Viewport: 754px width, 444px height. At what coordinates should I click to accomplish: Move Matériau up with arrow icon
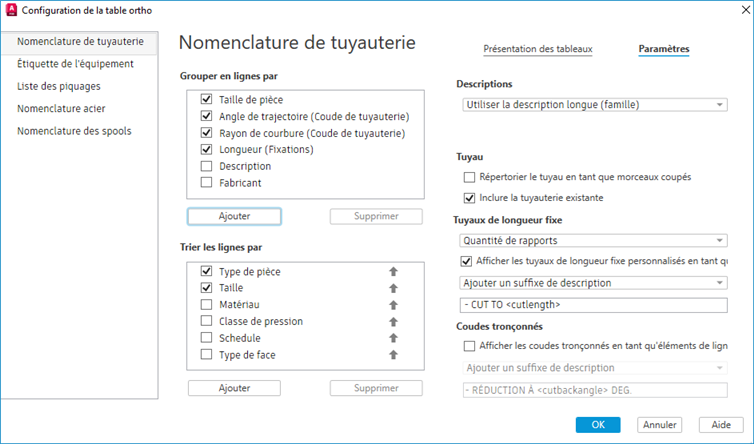[x=393, y=305]
